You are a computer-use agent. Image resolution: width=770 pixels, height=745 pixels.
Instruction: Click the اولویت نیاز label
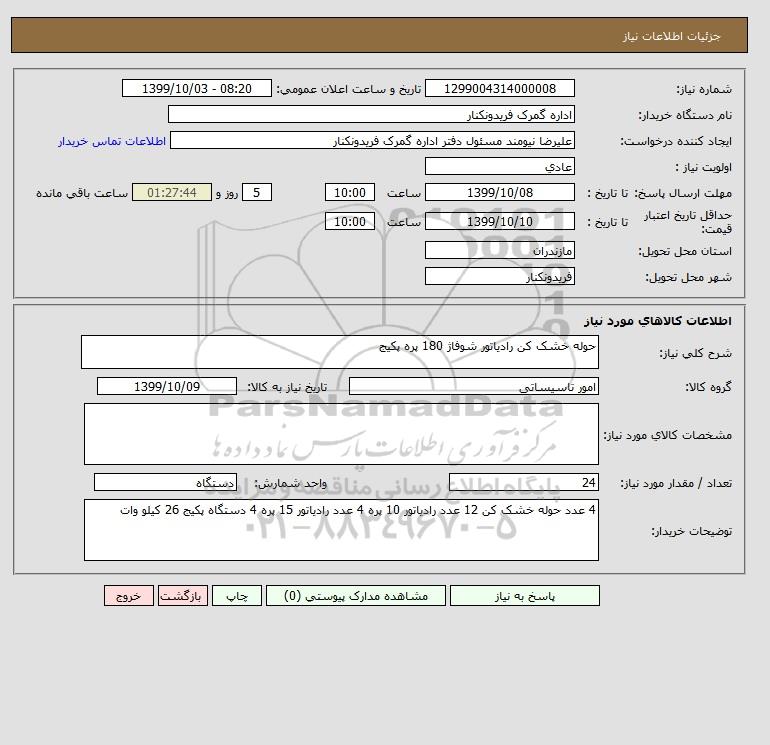tap(704, 167)
